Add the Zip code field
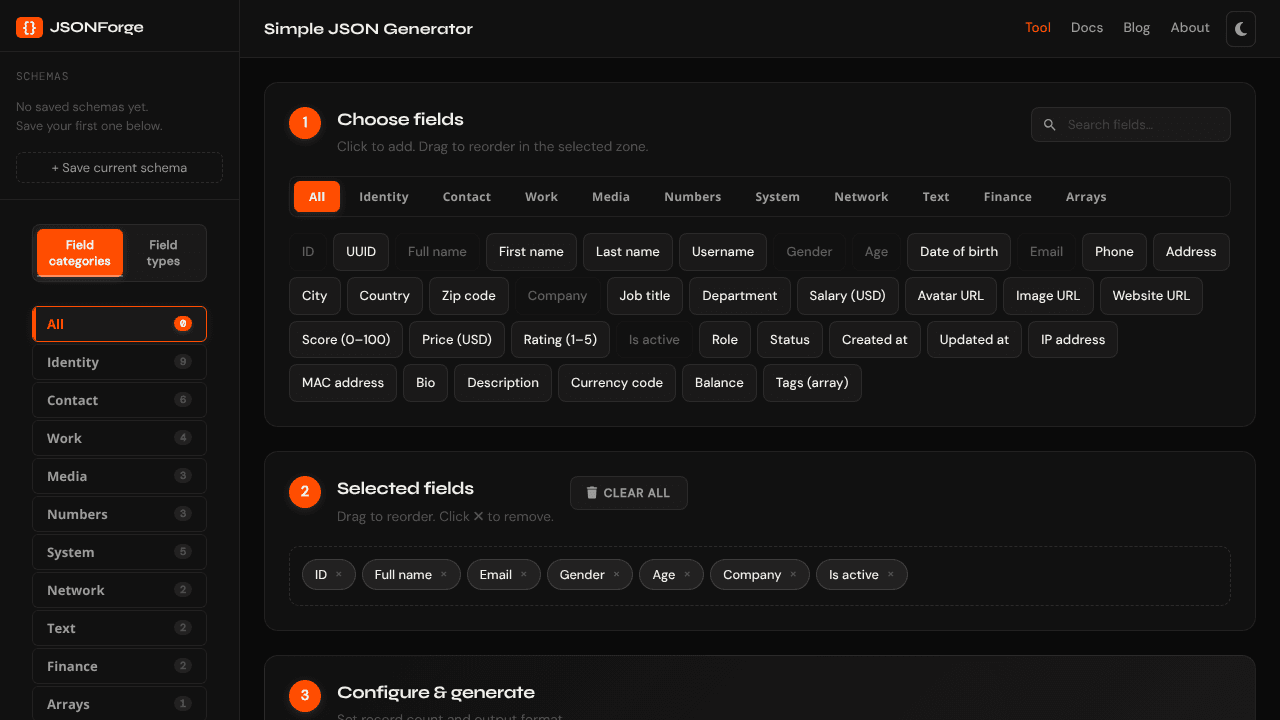Viewport: 1280px width, 720px height. [469, 296]
